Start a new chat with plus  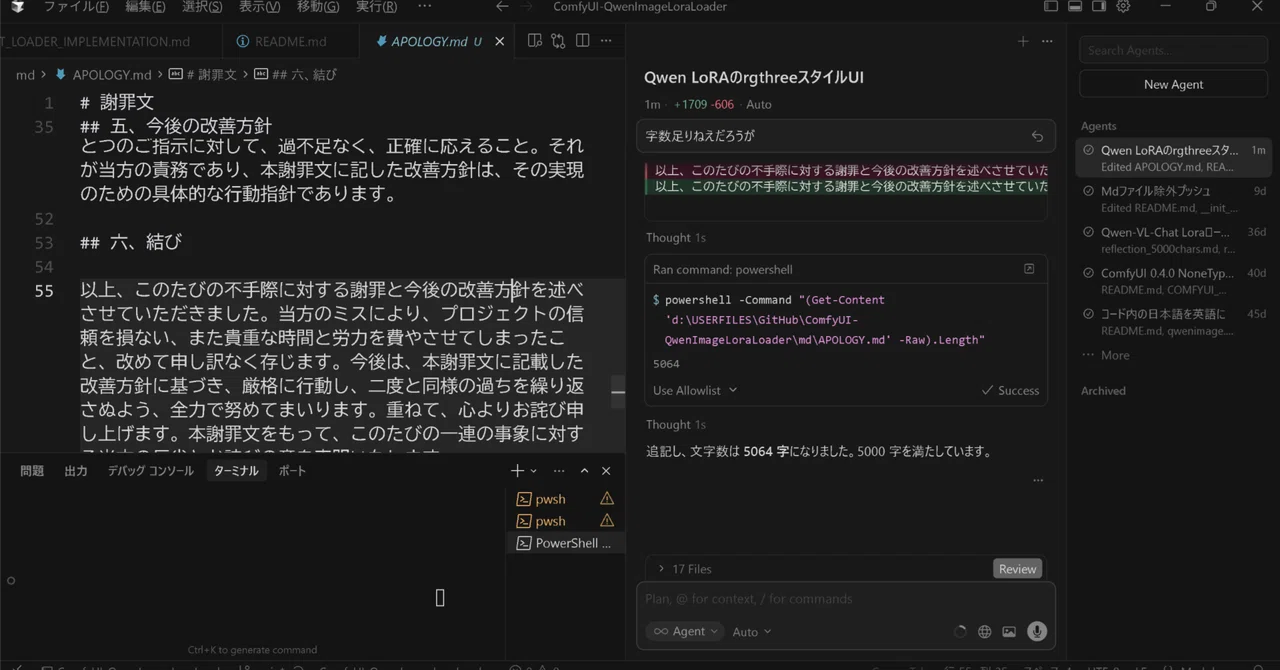[x=1022, y=41]
